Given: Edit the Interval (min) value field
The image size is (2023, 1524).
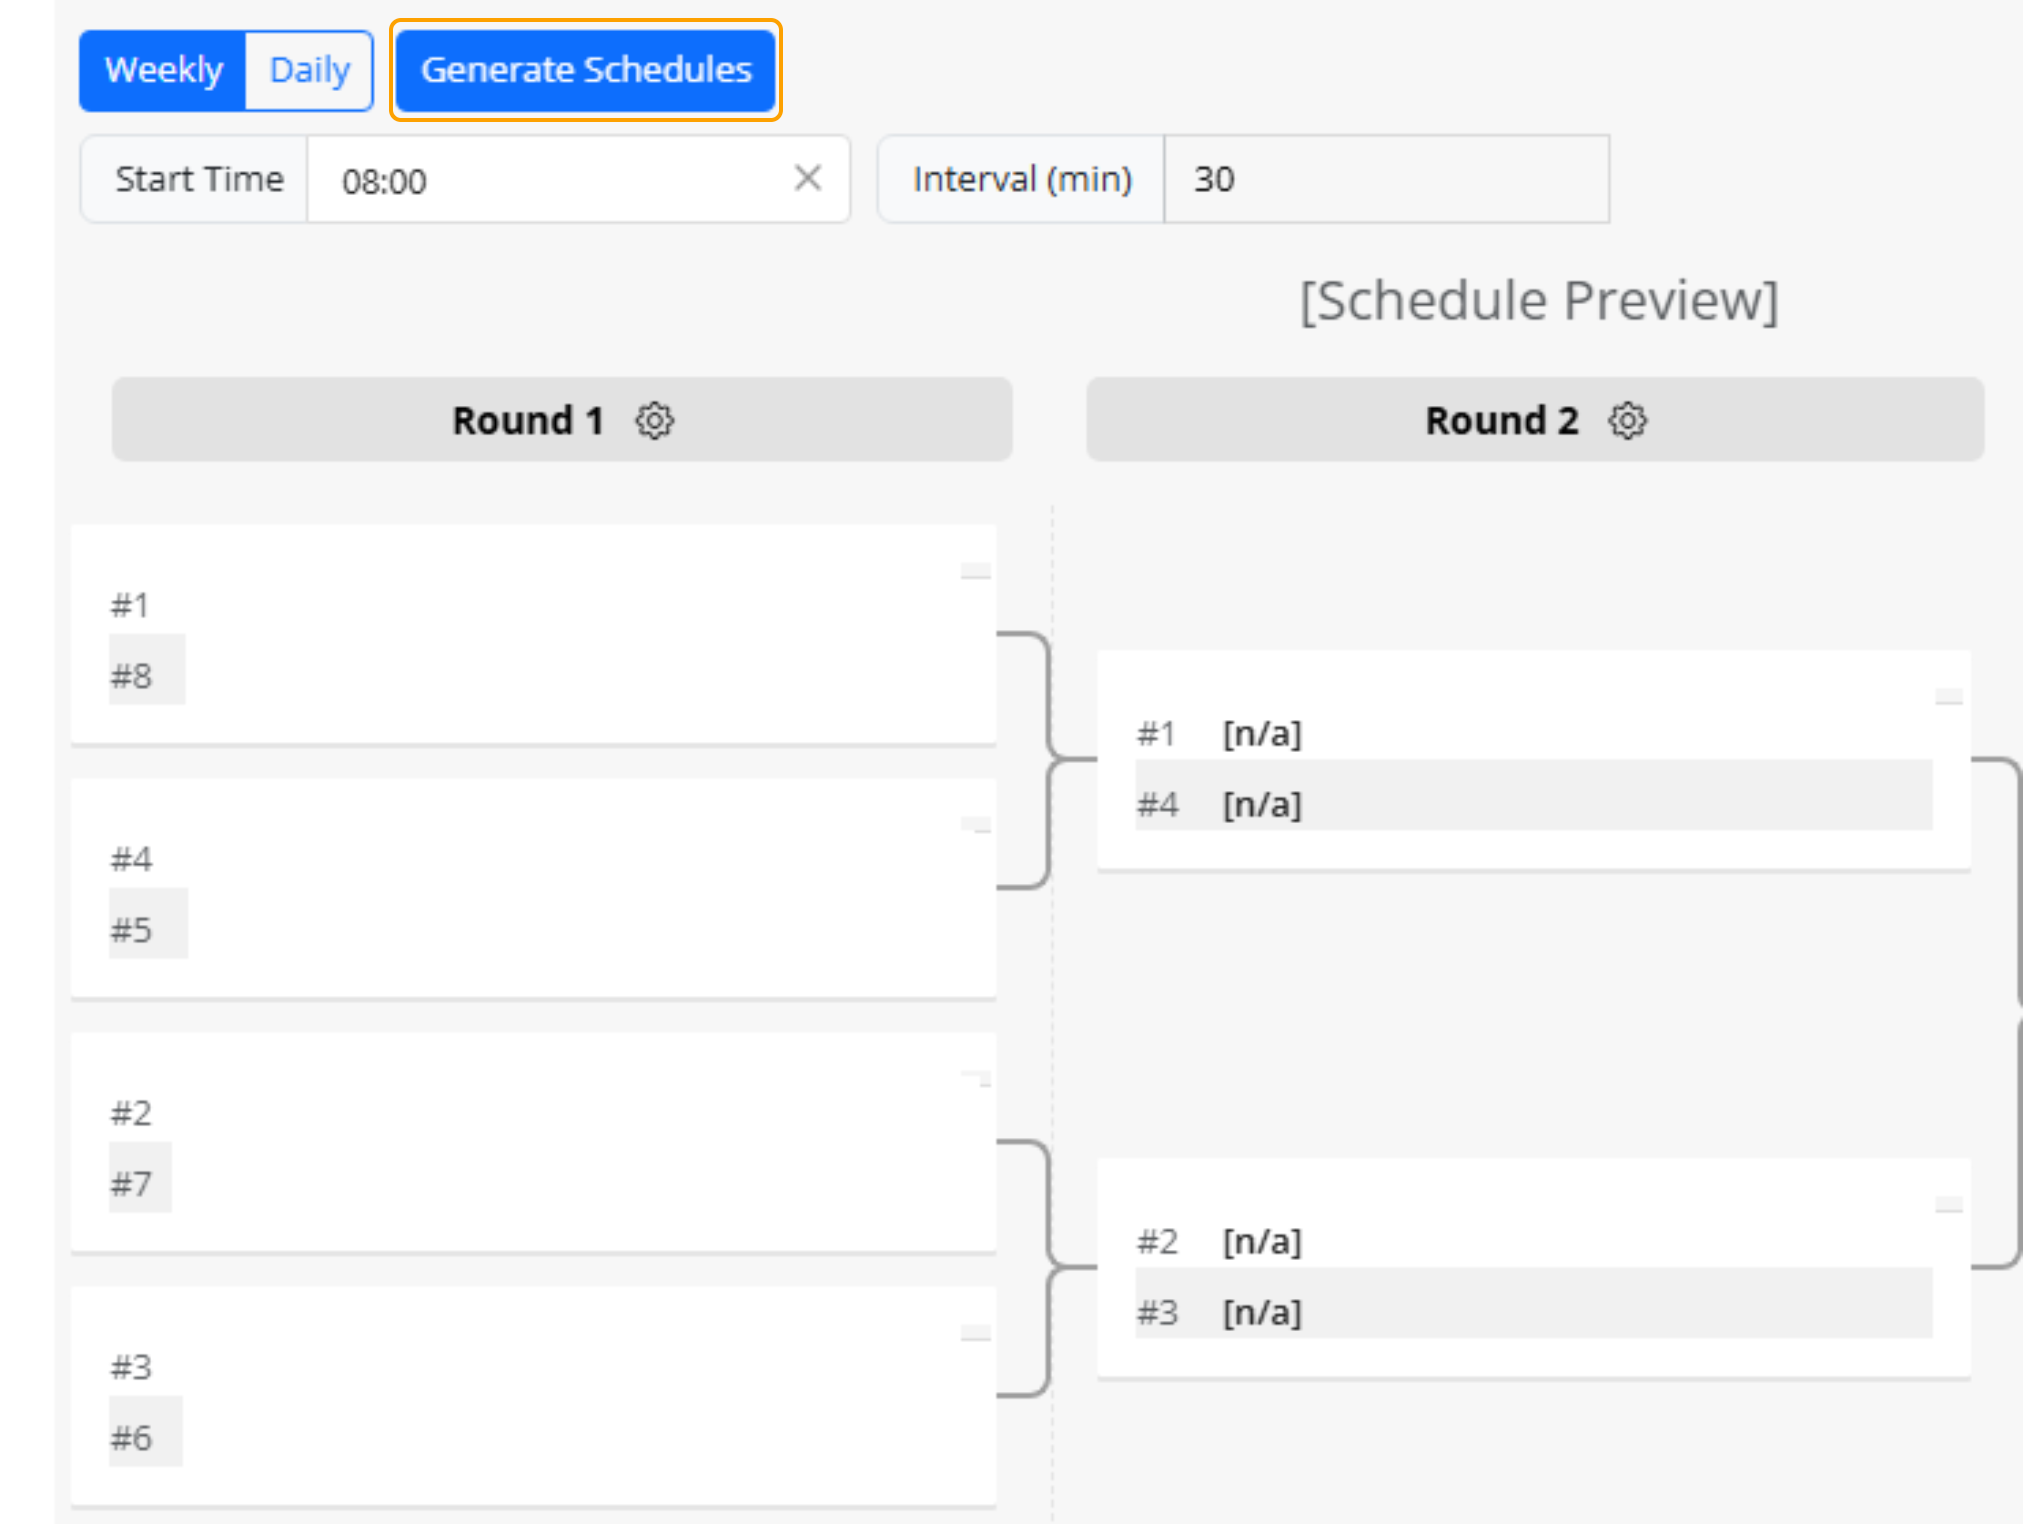Looking at the screenshot, I should [1385, 180].
